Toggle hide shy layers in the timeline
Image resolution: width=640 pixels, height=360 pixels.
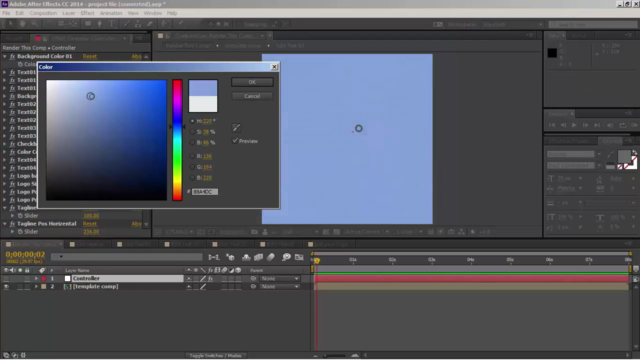[x=246, y=257]
